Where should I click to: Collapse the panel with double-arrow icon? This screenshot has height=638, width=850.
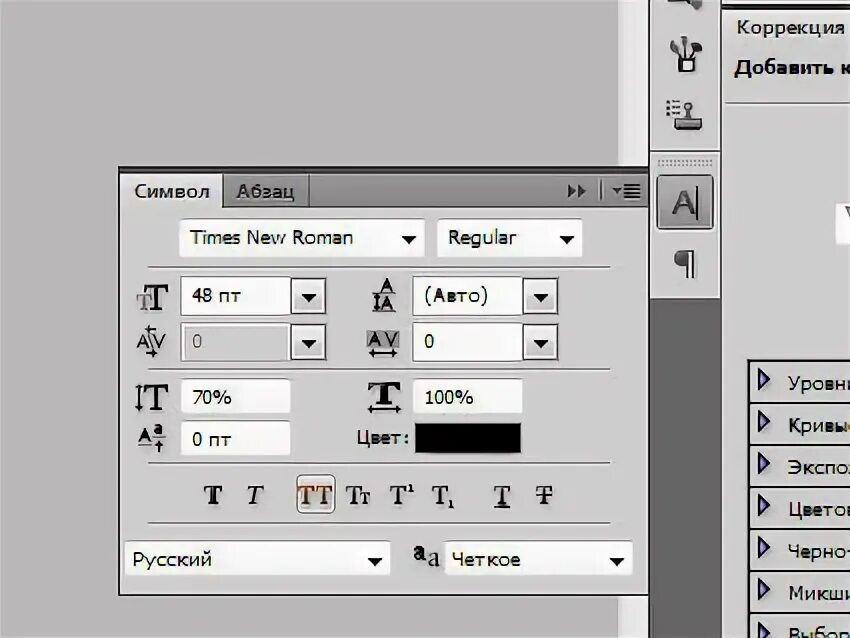coord(577,191)
